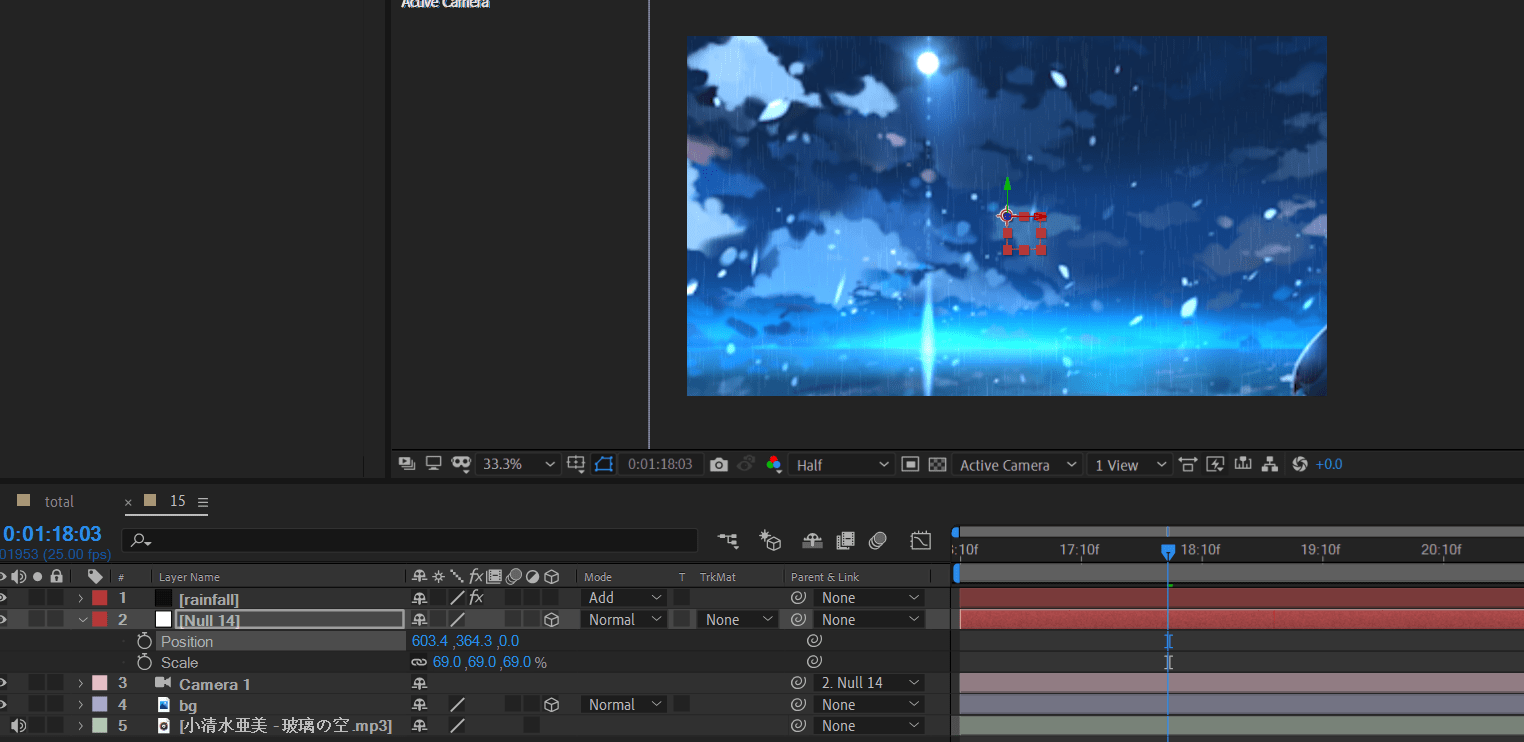The image size is (1524, 742).
Task: Open the Camera 1 parent dropdown "2. Null 14"
Action: [869, 683]
